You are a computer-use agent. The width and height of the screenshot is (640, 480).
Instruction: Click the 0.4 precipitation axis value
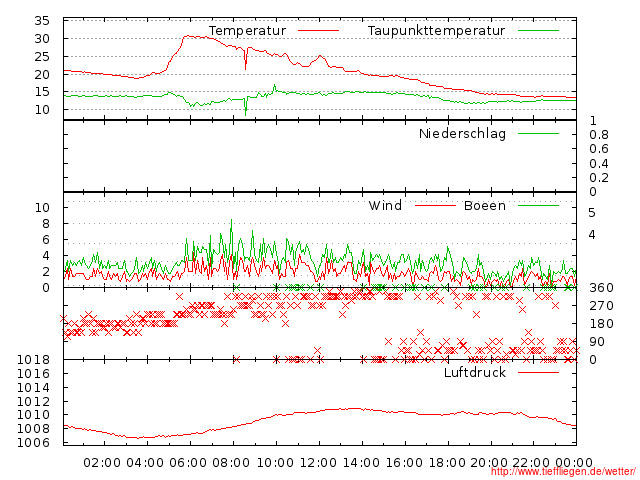(599, 164)
